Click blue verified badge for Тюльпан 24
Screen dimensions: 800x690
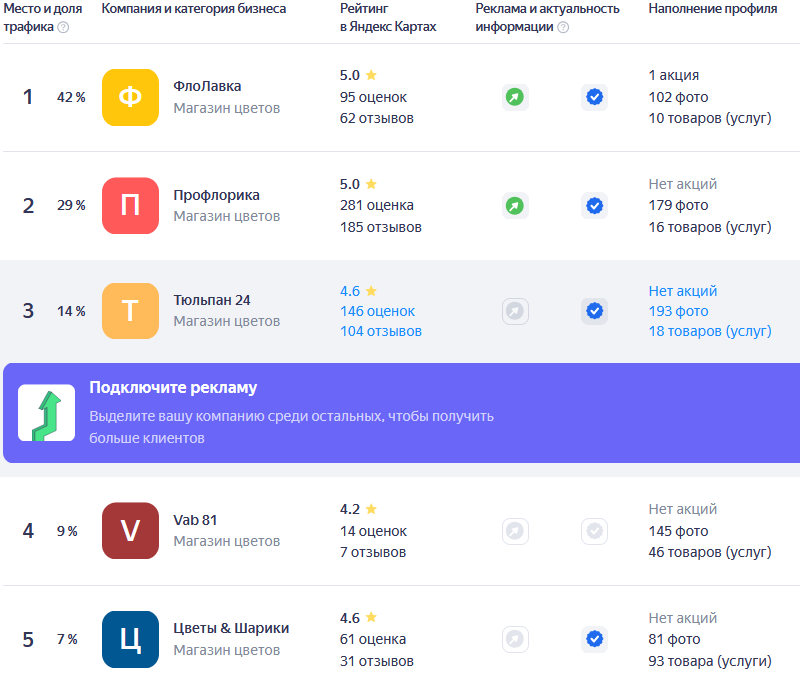point(594,311)
